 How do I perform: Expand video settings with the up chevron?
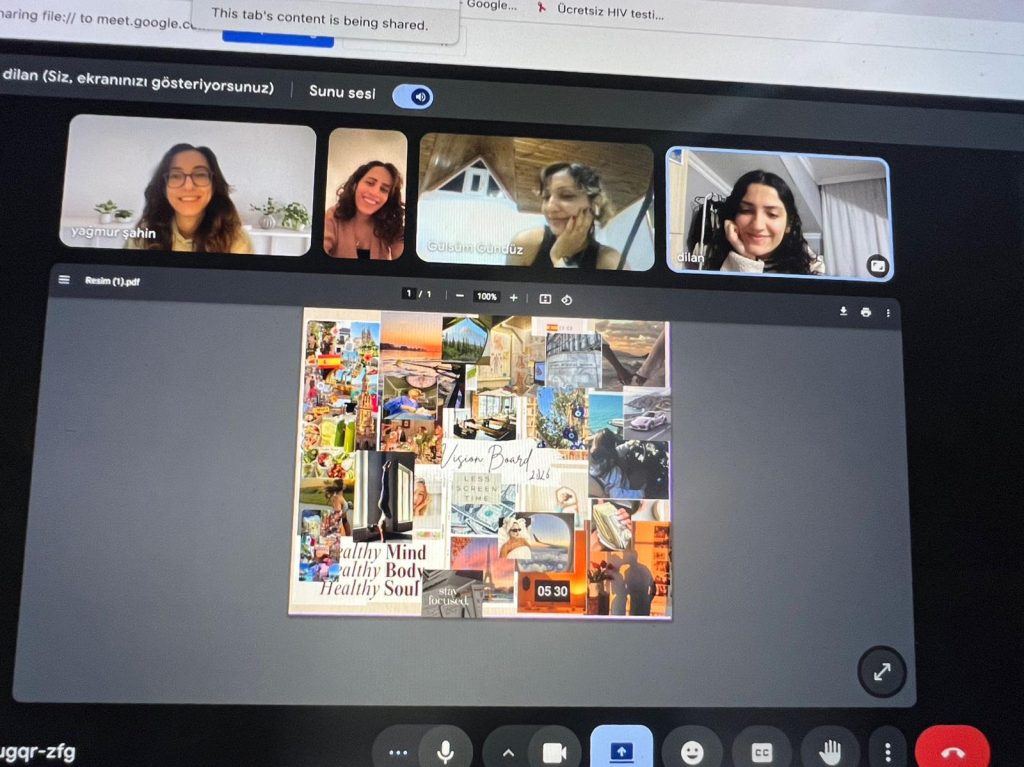pyautogui.click(x=508, y=753)
